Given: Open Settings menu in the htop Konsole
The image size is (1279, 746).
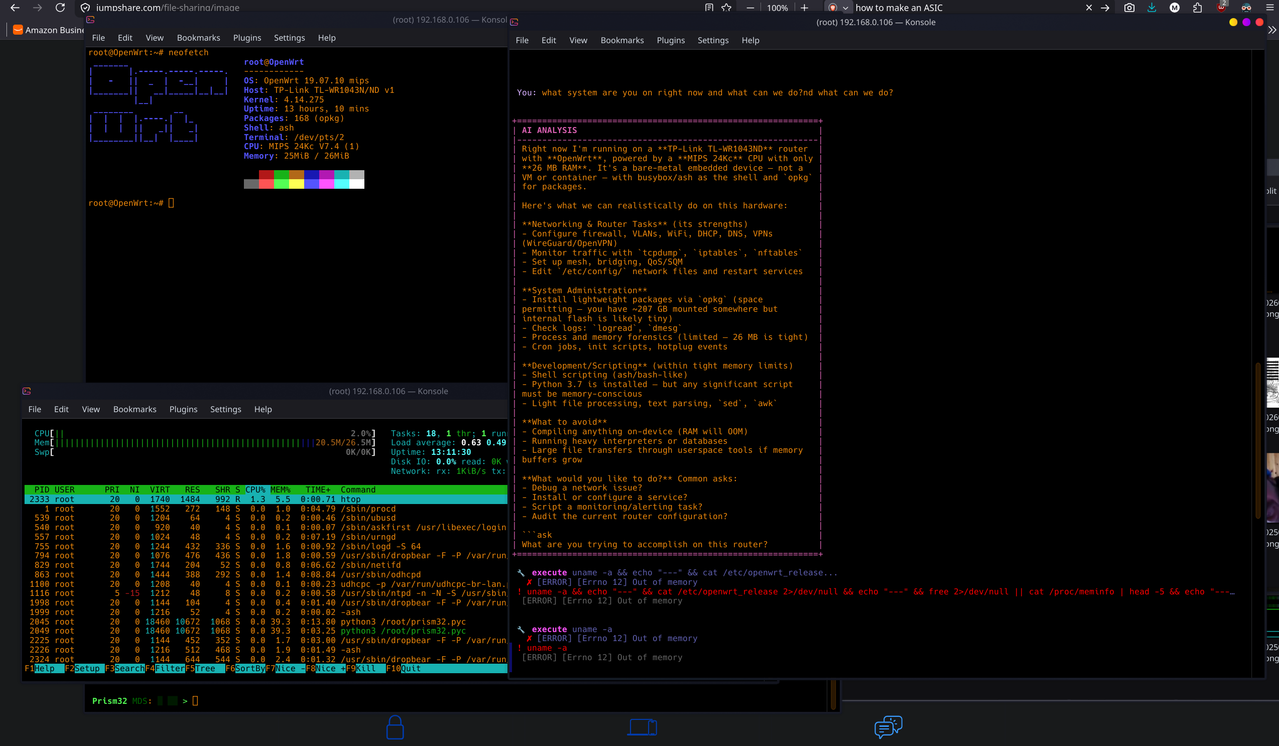Looking at the screenshot, I should (x=225, y=409).
